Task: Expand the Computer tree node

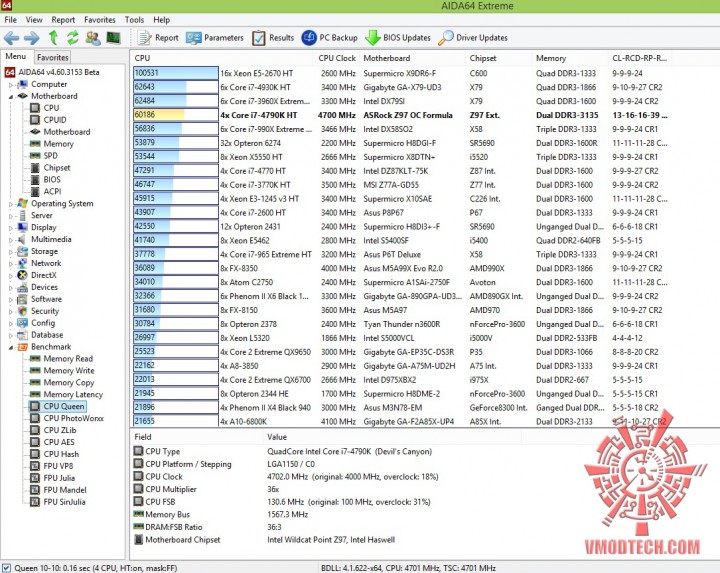Action: [11, 84]
